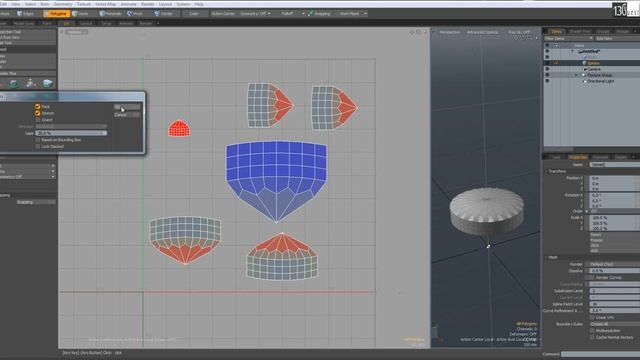This screenshot has width=640, height=360.
Task: Switch to the Shader Tree tab
Action: coord(580,31)
